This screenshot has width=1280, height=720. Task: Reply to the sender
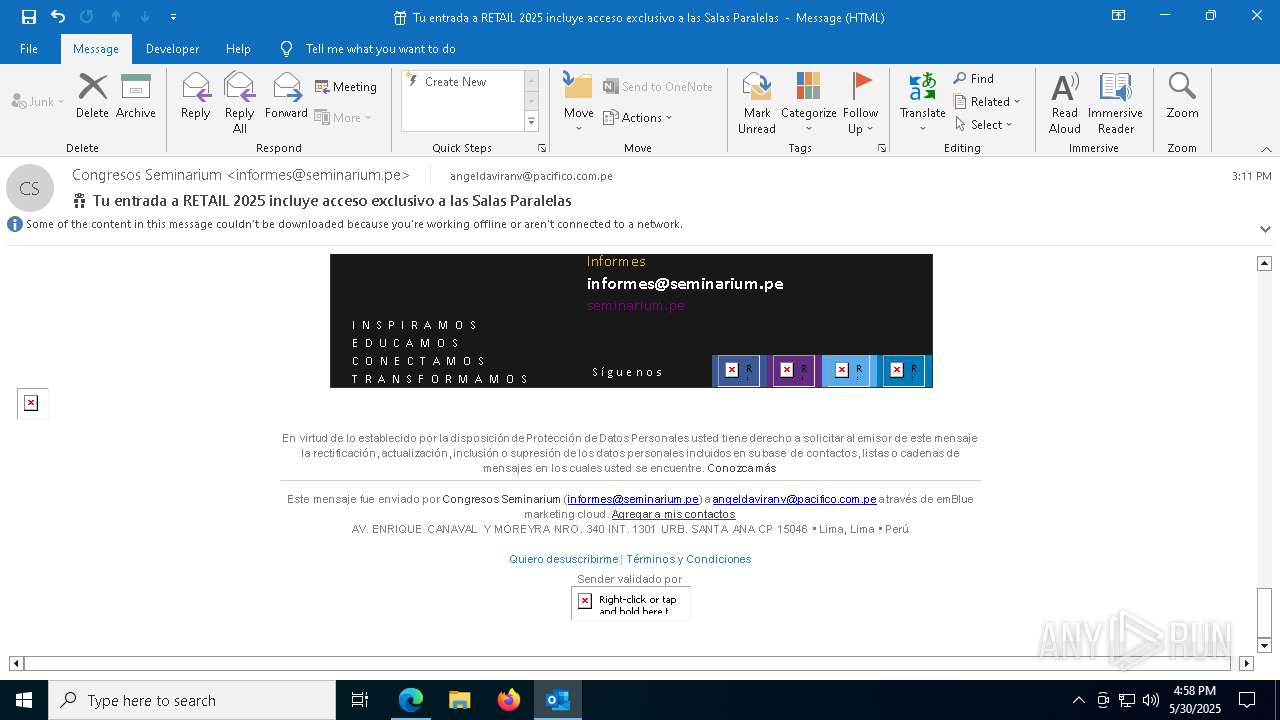pyautogui.click(x=196, y=96)
